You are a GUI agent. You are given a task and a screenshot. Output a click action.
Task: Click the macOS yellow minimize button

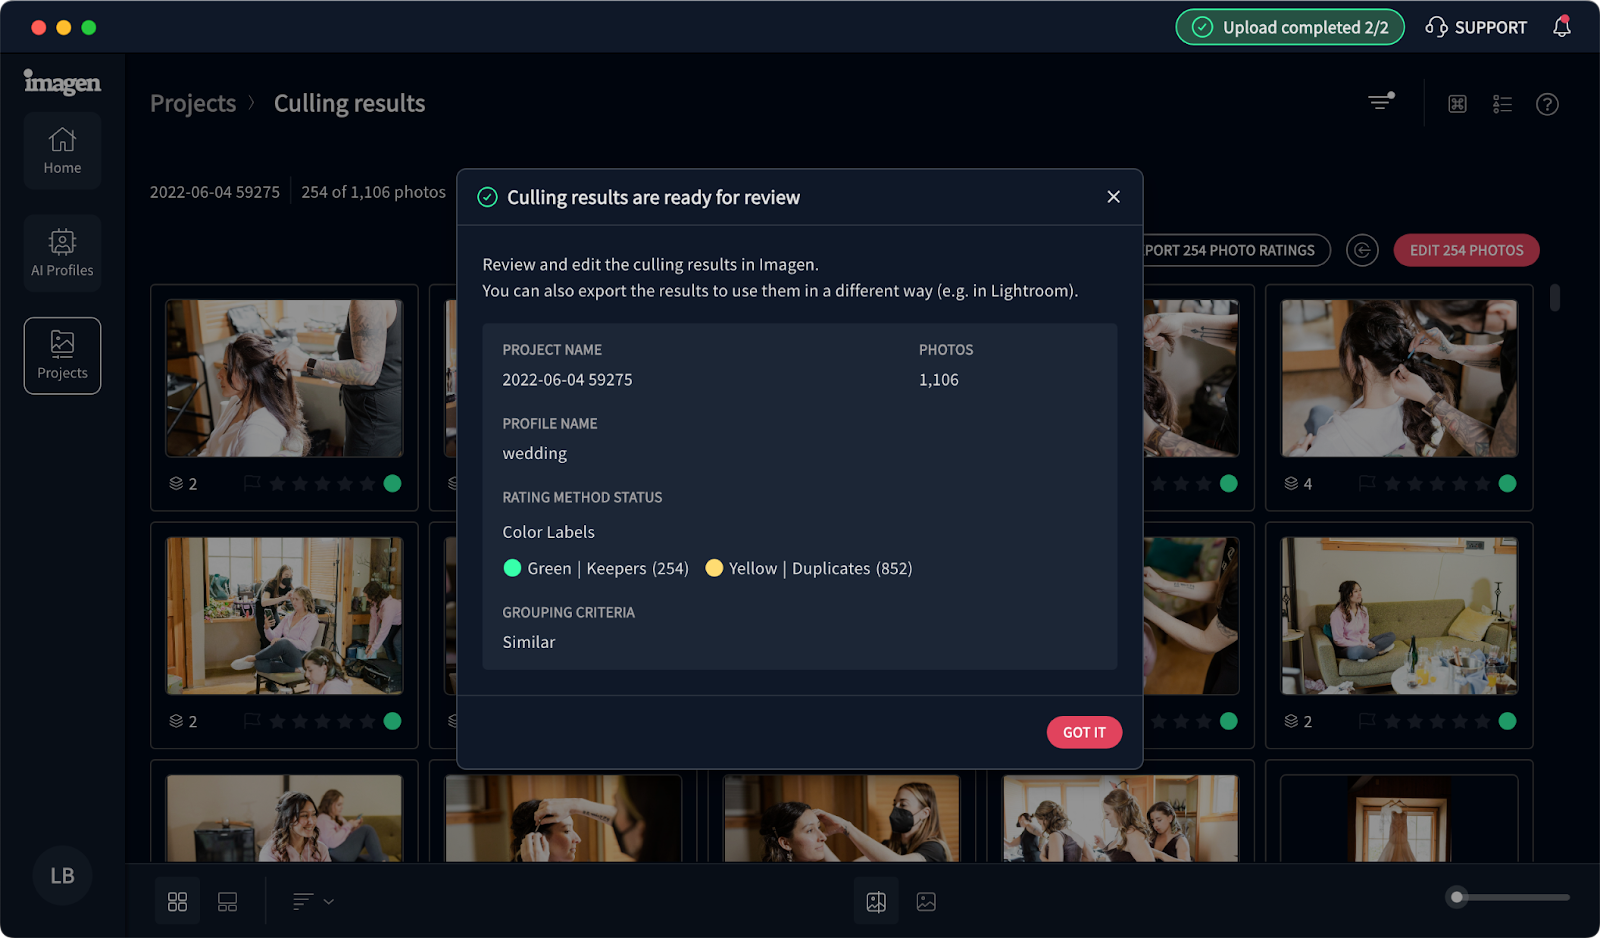point(64,27)
